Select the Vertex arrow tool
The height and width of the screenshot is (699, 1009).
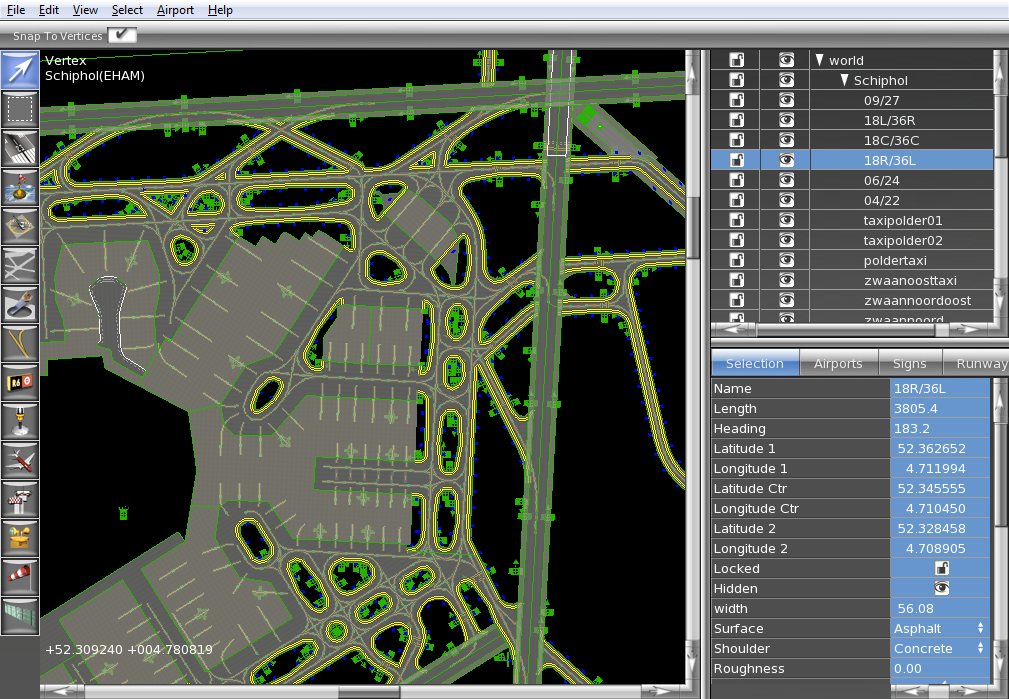pyautogui.click(x=20, y=70)
